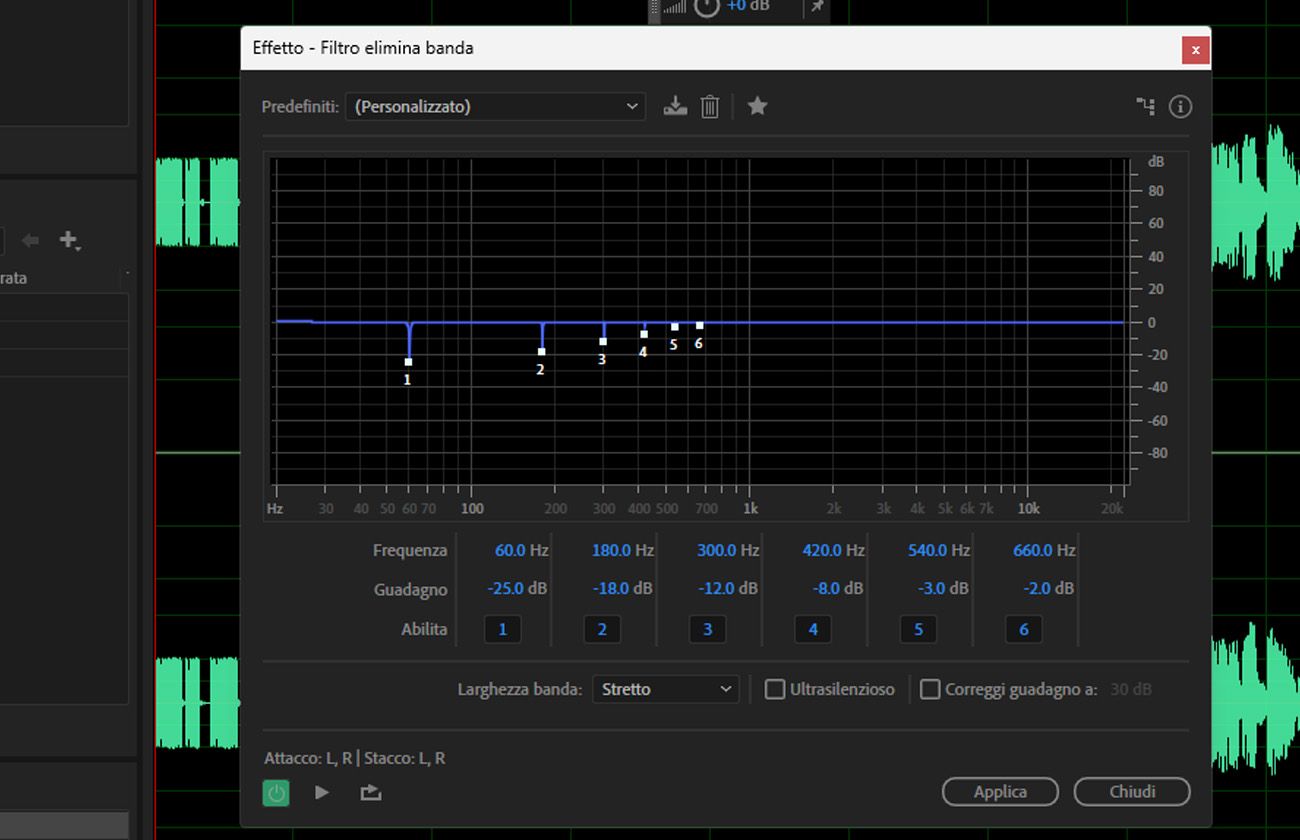Check the Correggi guadagno a option
1300x840 pixels.
[929, 689]
